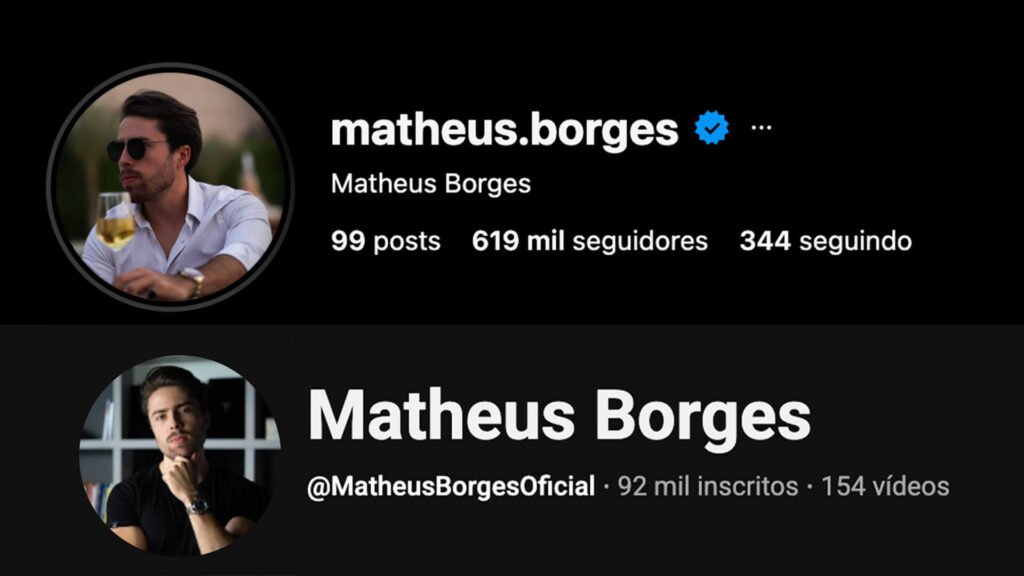The height and width of the screenshot is (576, 1024).
Task: Click the number 619 in the followers count
Action: click(x=495, y=241)
